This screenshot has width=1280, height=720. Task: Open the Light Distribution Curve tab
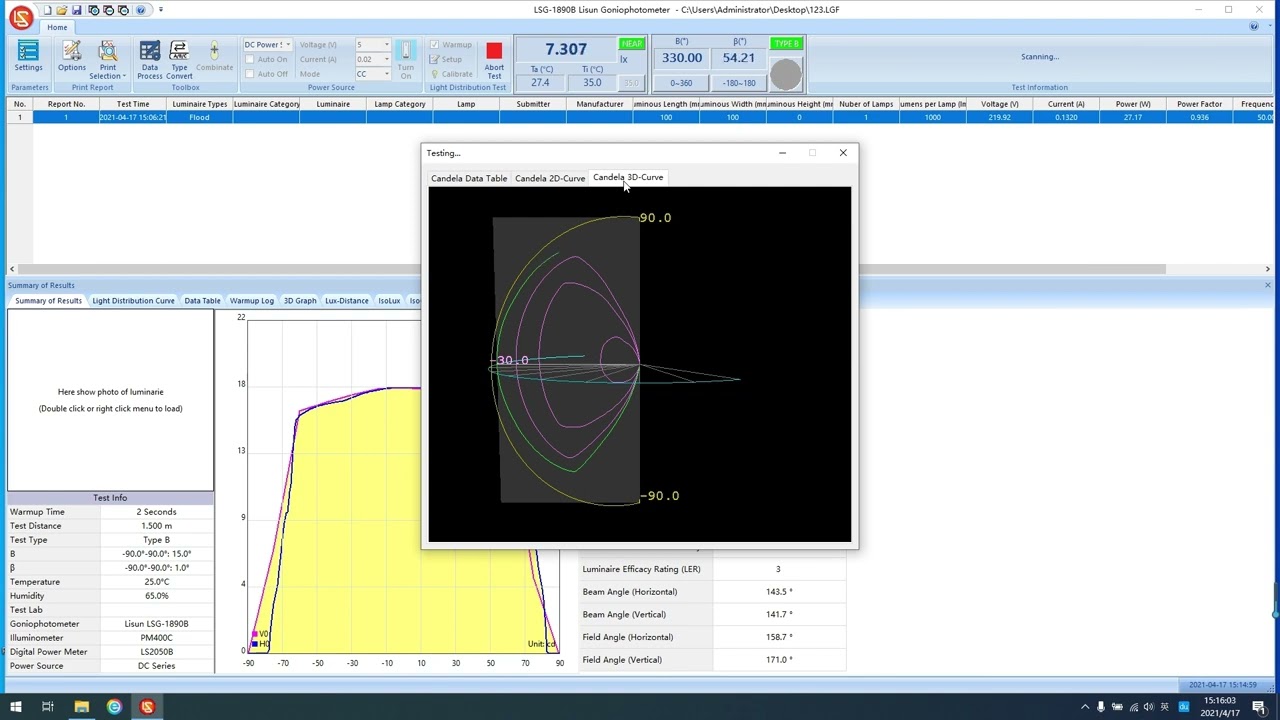coord(133,300)
